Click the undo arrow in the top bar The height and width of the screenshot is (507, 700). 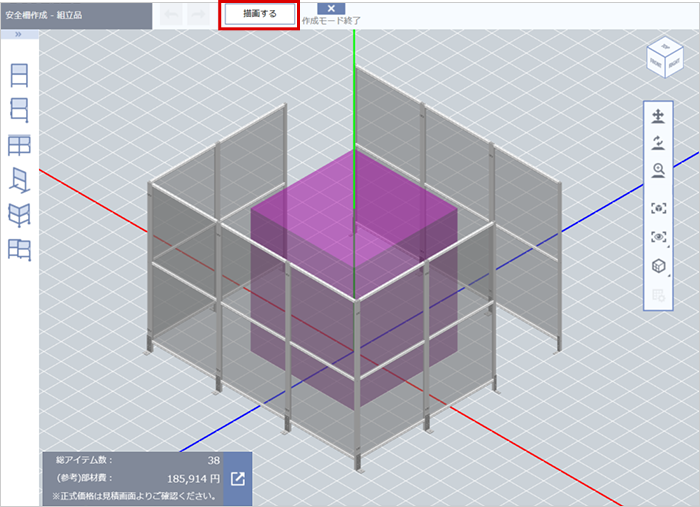tap(172, 15)
